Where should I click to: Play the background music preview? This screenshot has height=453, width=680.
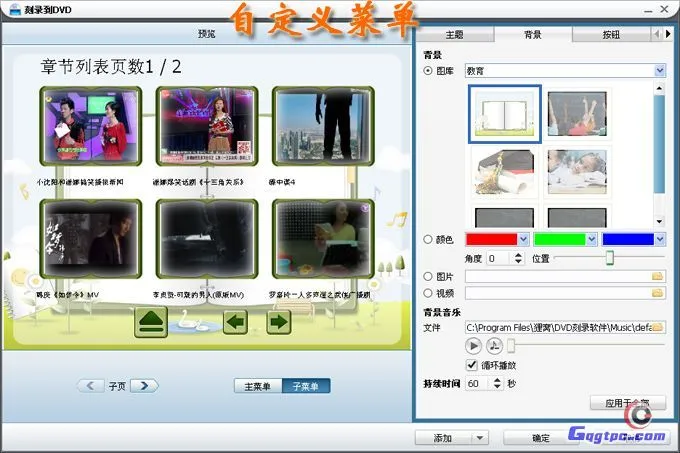pos(473,346)
